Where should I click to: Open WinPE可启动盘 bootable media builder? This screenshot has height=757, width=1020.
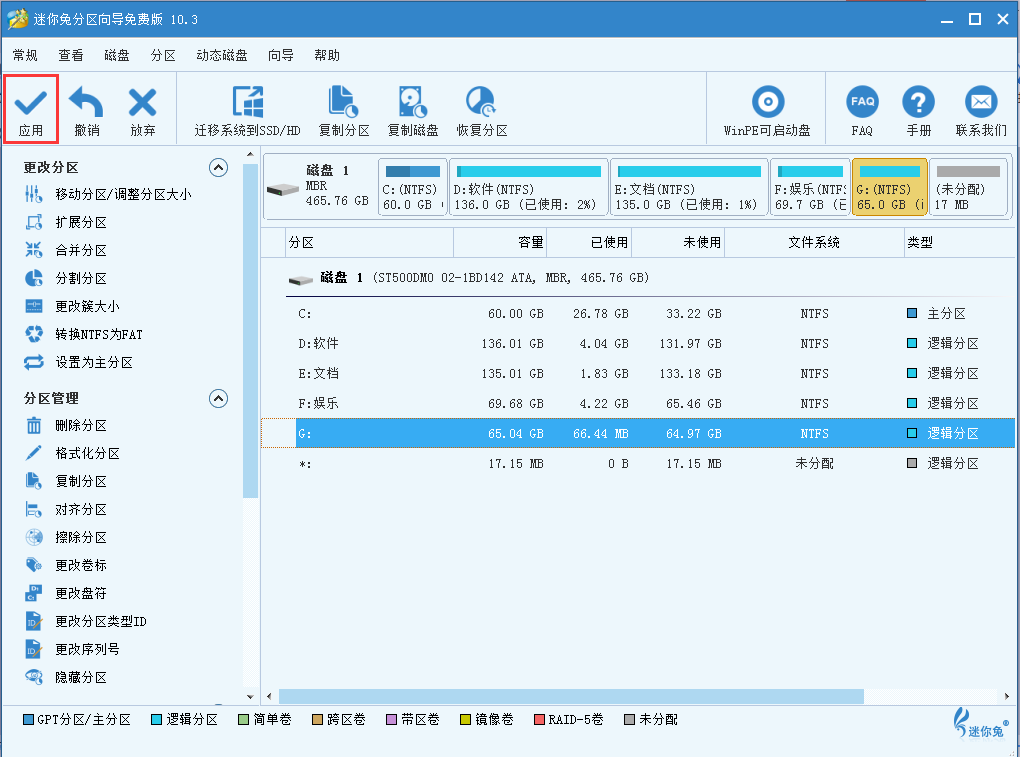click(767, 111)
